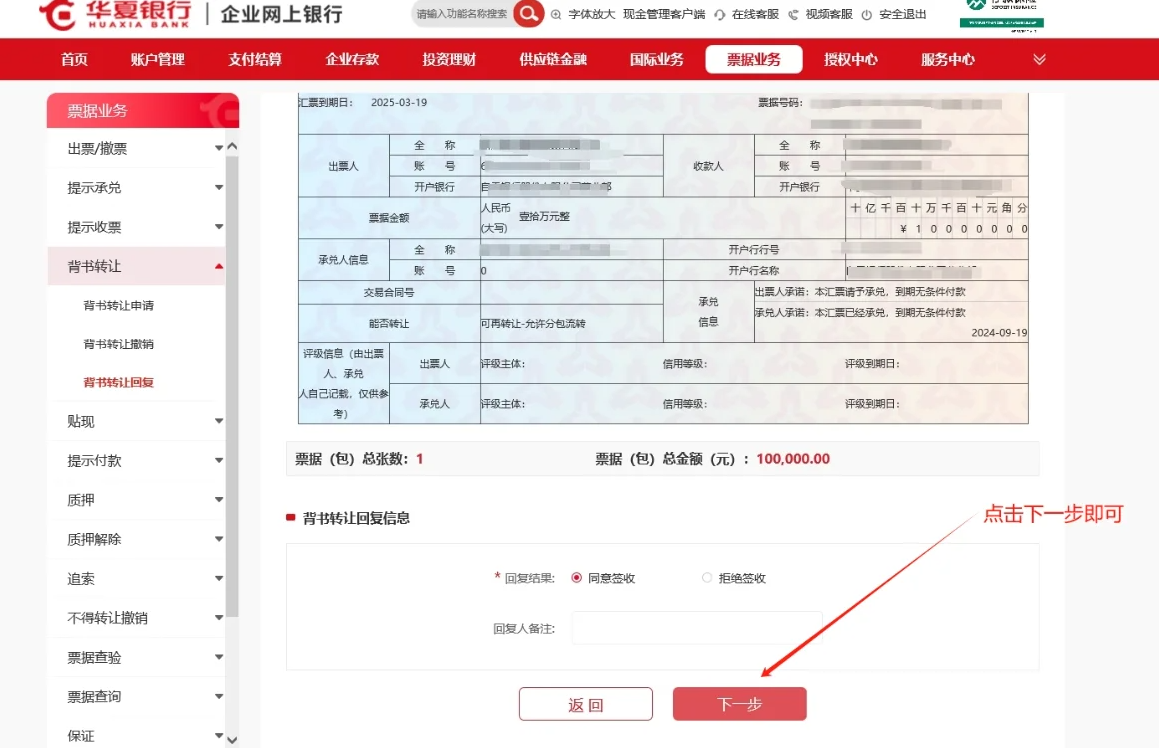Select the 拒绝签收 radio button
The width and height of the screenshot is (1159, 748).
707,578
